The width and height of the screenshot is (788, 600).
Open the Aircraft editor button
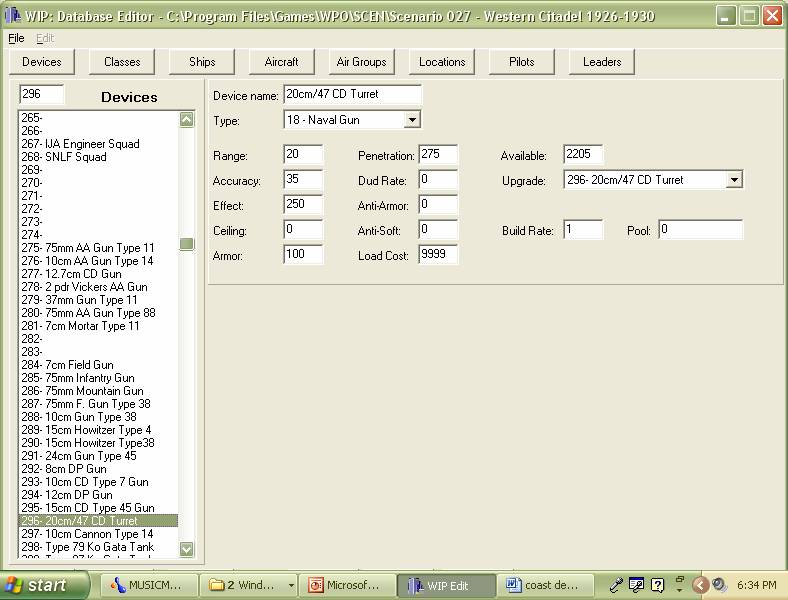(x=281, y=62)
